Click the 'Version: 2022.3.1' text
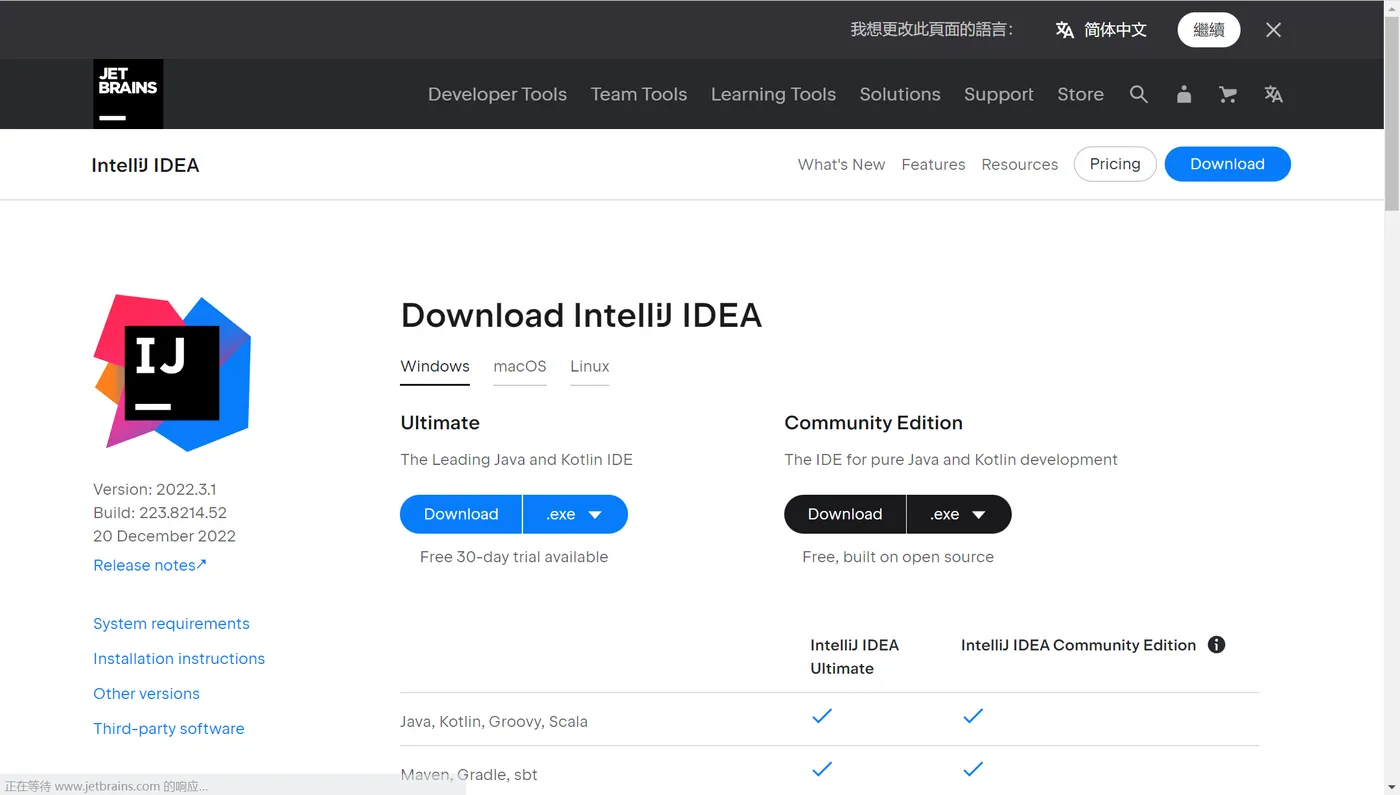 click(x=154, y=489)
